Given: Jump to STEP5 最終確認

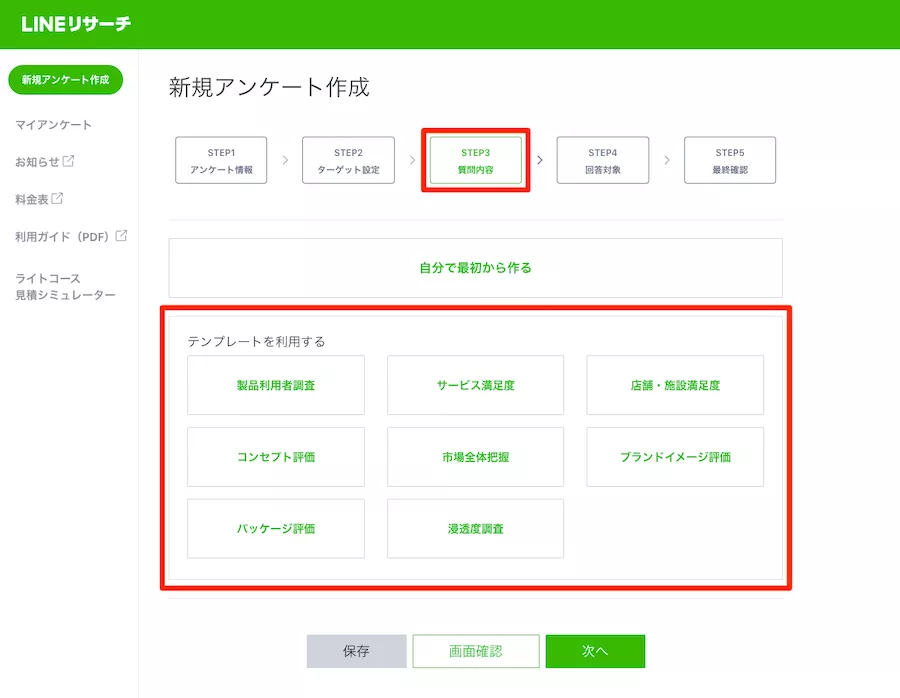Looking at the screenshot, I should (x=729, y=160).
